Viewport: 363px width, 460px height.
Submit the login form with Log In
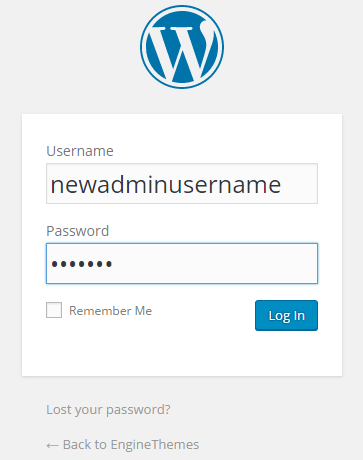286,315
